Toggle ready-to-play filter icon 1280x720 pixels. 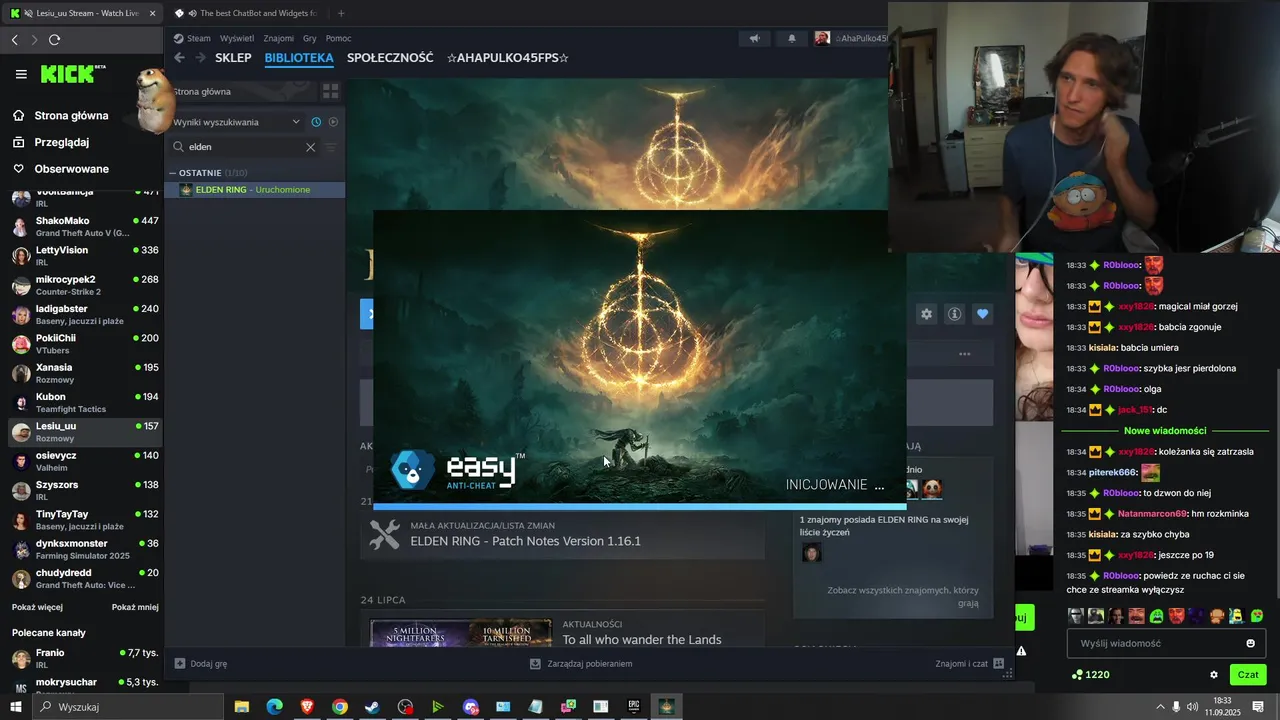tap(334, 122)
